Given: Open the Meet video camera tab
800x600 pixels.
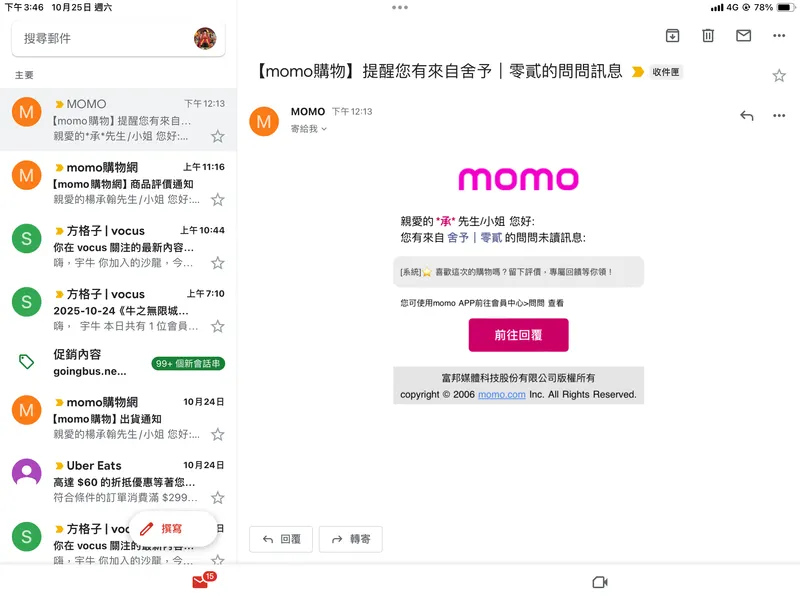Looking at the screenshot, I should point(600,582).
